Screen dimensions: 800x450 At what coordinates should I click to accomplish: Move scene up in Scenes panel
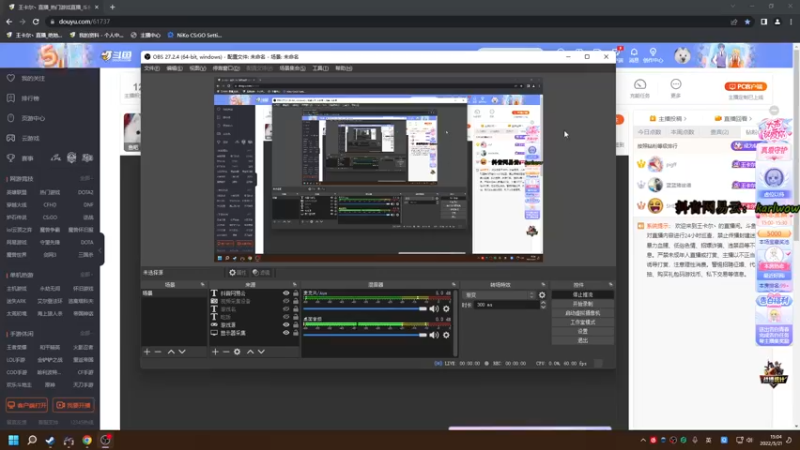[x=171, y=352]
